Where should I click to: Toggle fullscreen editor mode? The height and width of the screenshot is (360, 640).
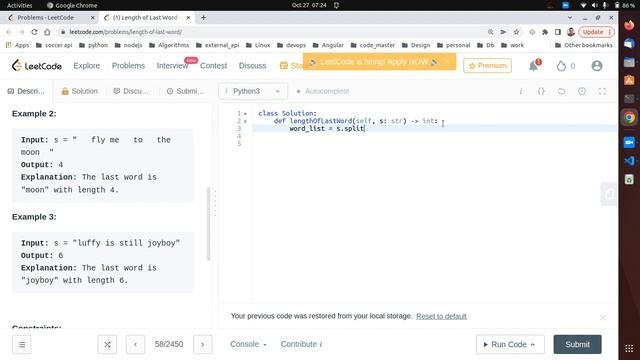coord(602,91)
